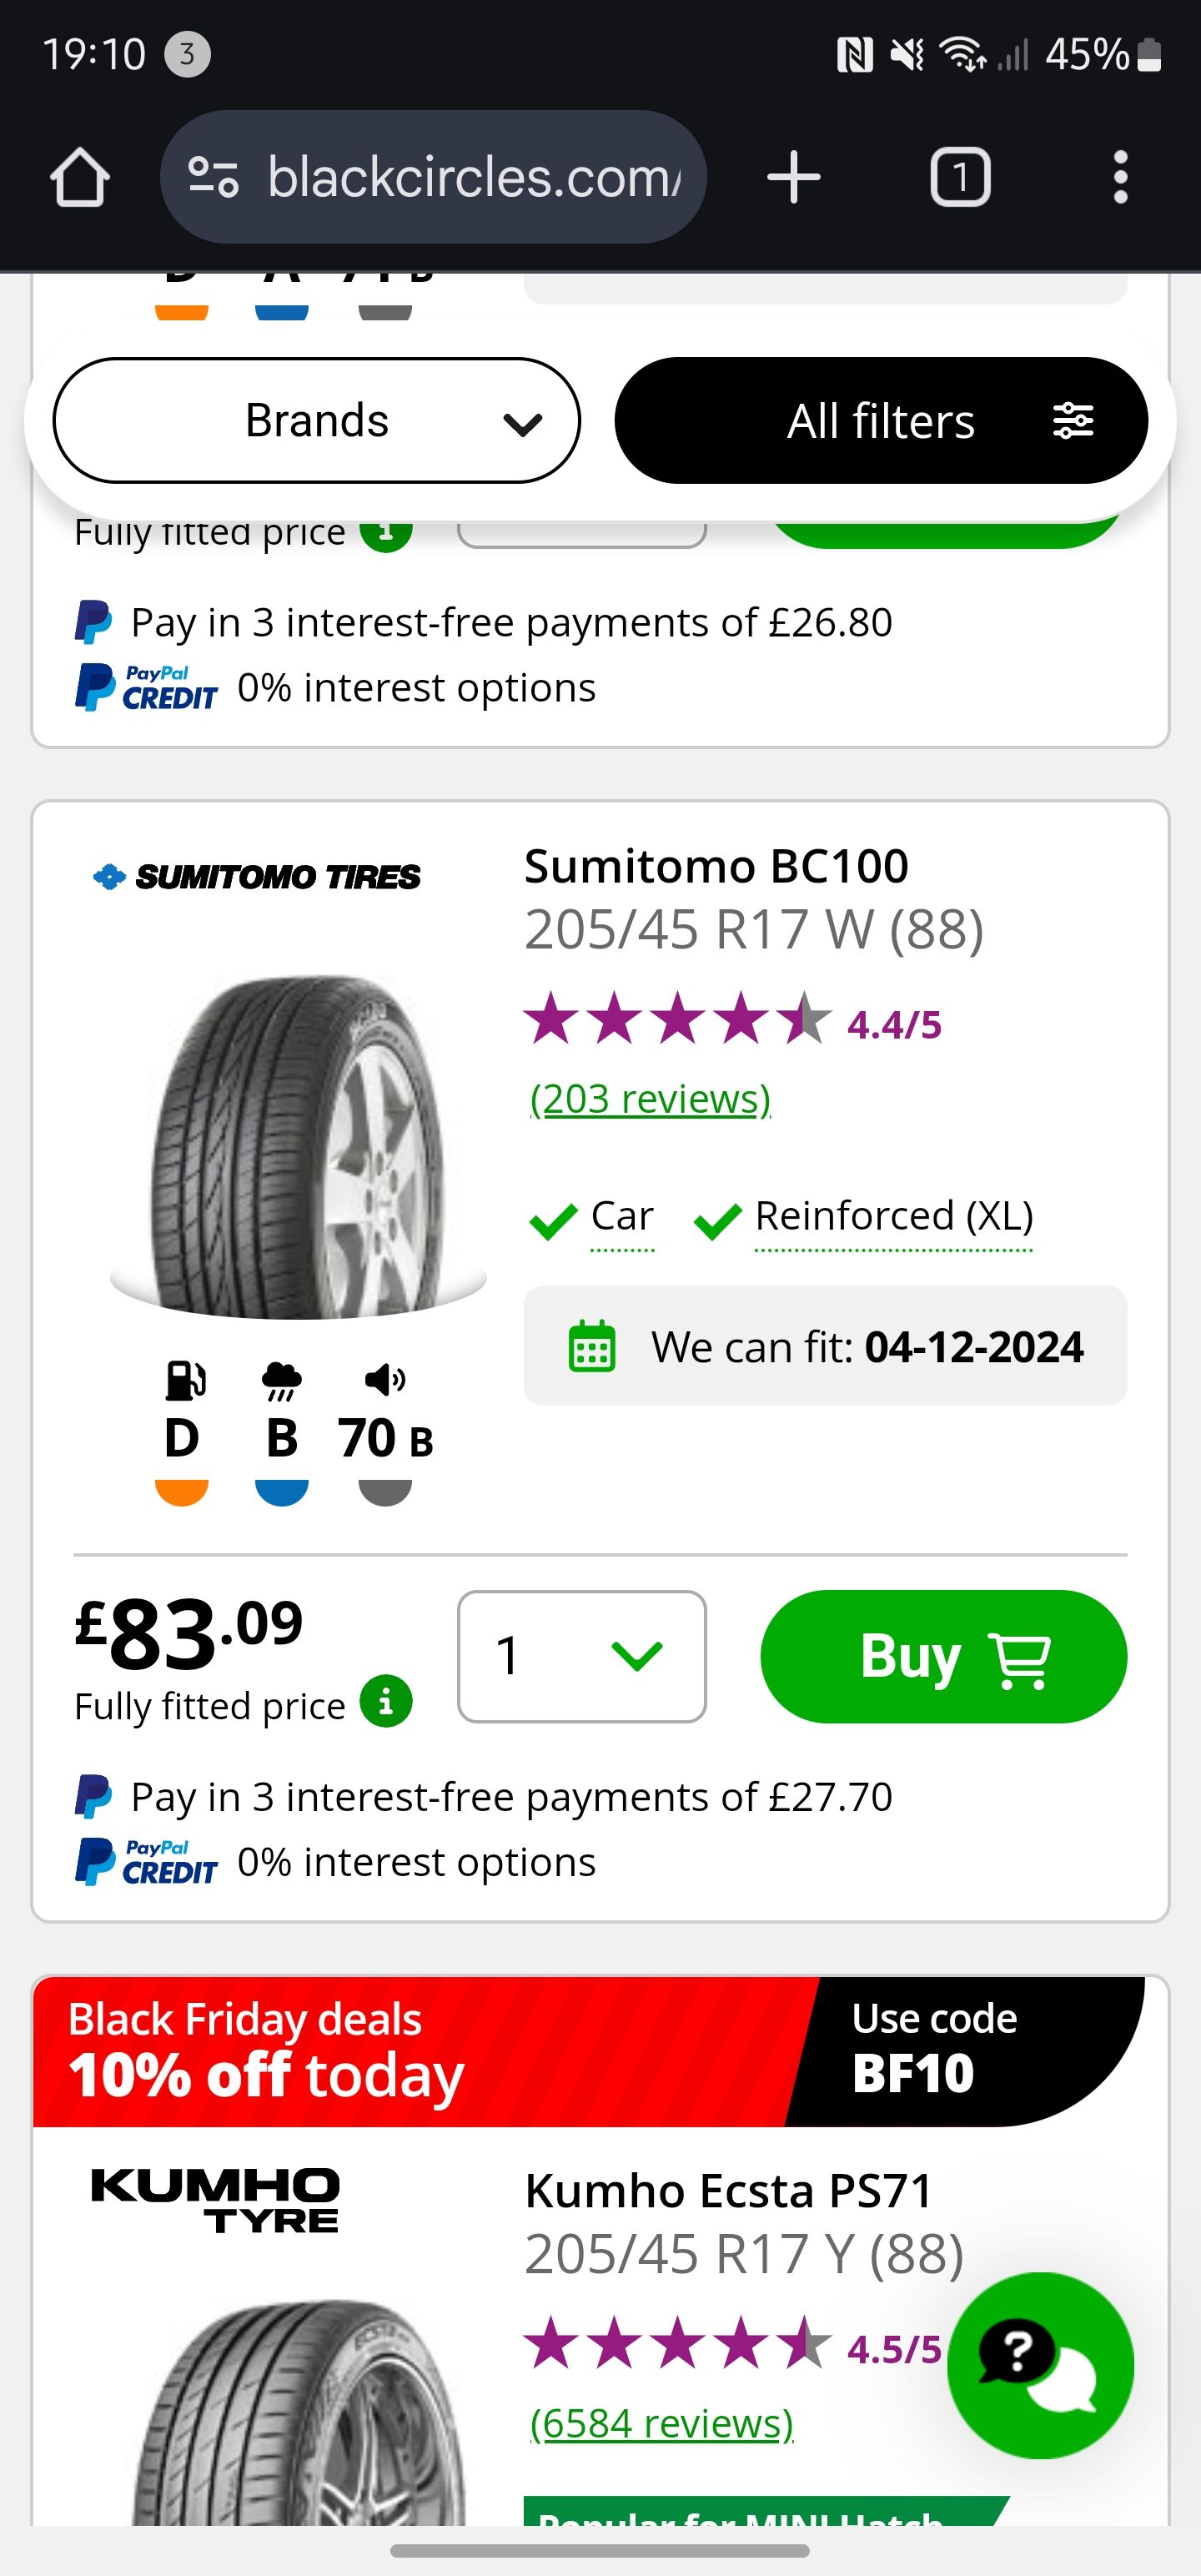Tap info icon beside Sumitomo fully fitted price

pos(386,1701)
